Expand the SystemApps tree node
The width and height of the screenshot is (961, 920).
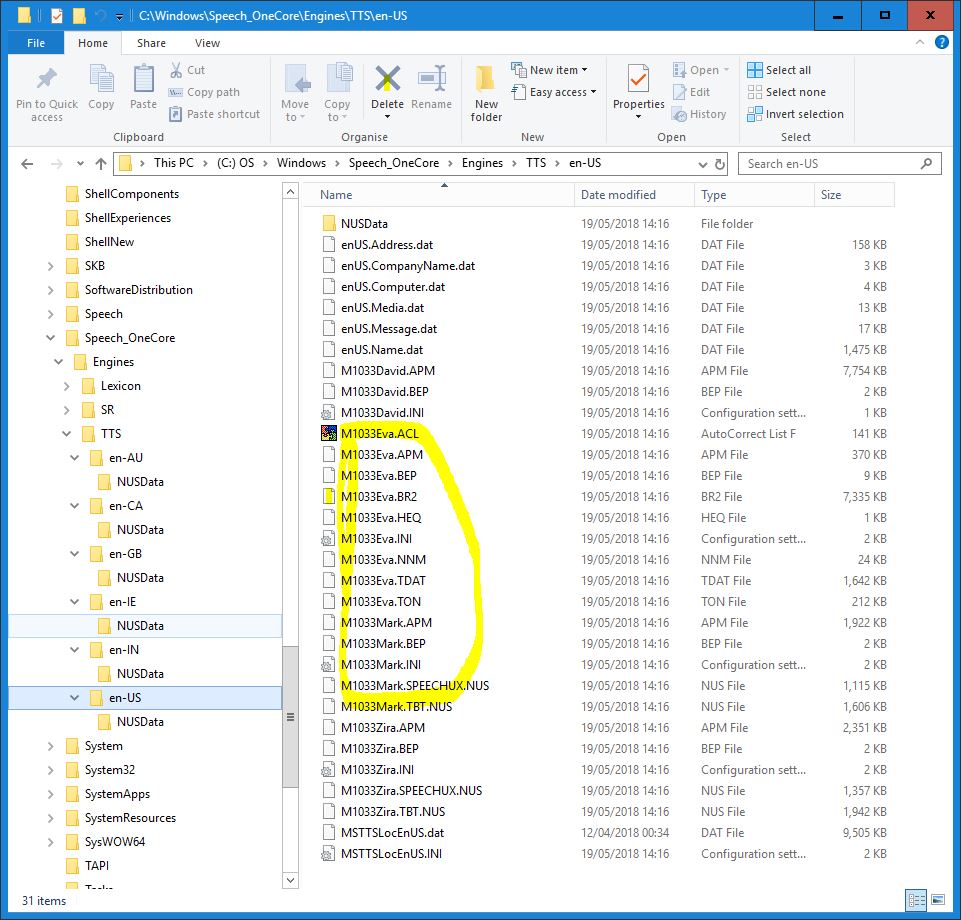50,794
